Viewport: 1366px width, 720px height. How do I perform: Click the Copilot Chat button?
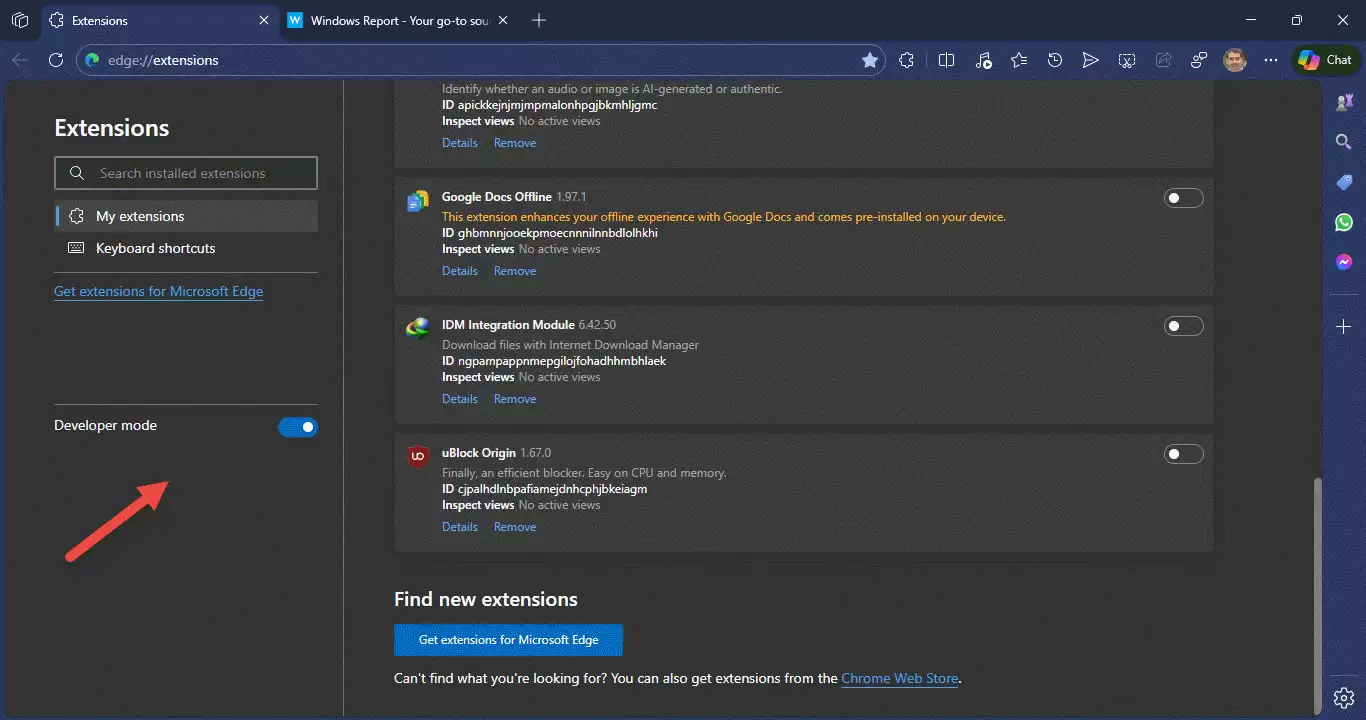point(1325,60)
